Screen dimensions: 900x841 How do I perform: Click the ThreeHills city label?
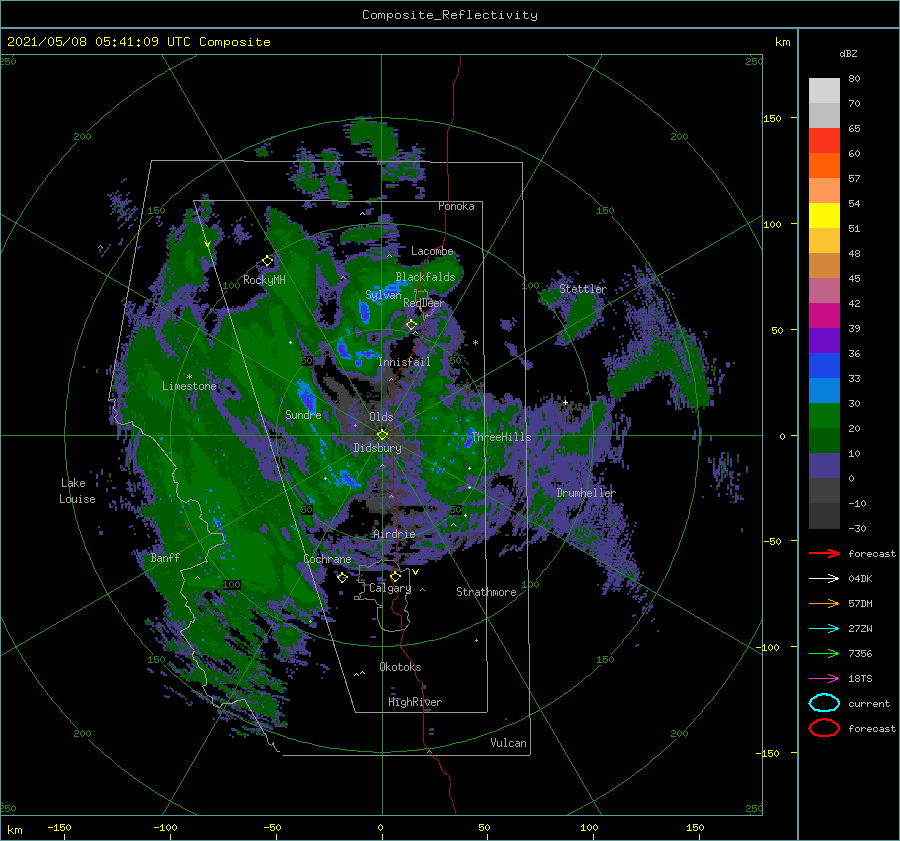pyautogui.click(x=502, y=437)
